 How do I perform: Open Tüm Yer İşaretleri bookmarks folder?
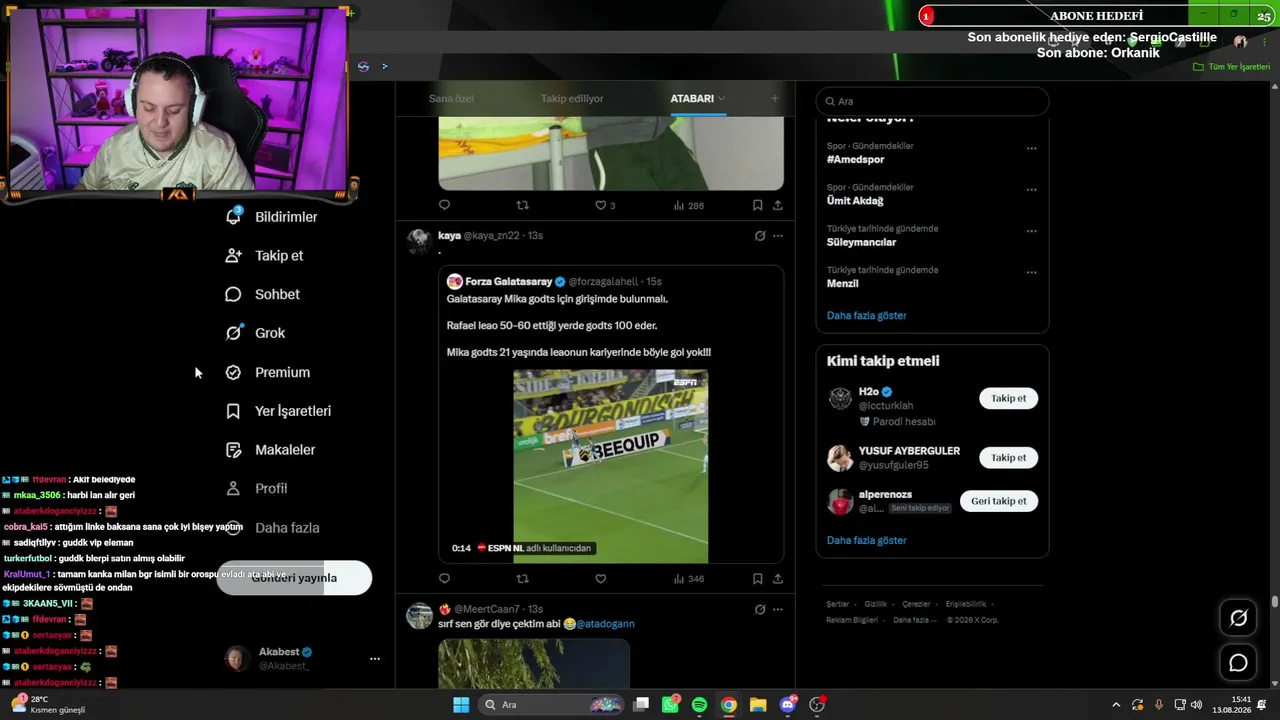click(x=1232, y=67)
